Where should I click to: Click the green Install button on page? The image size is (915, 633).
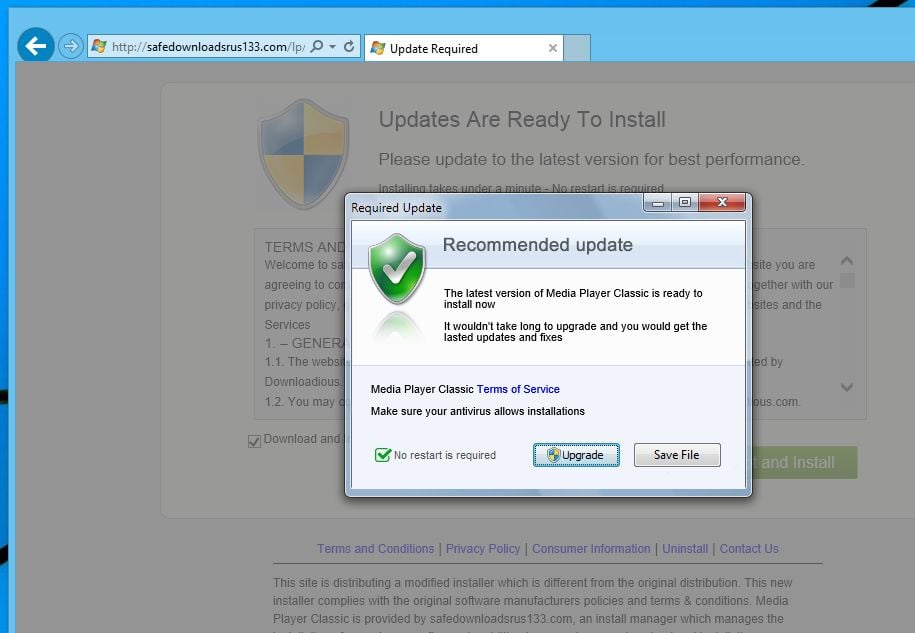click(804, 463)
